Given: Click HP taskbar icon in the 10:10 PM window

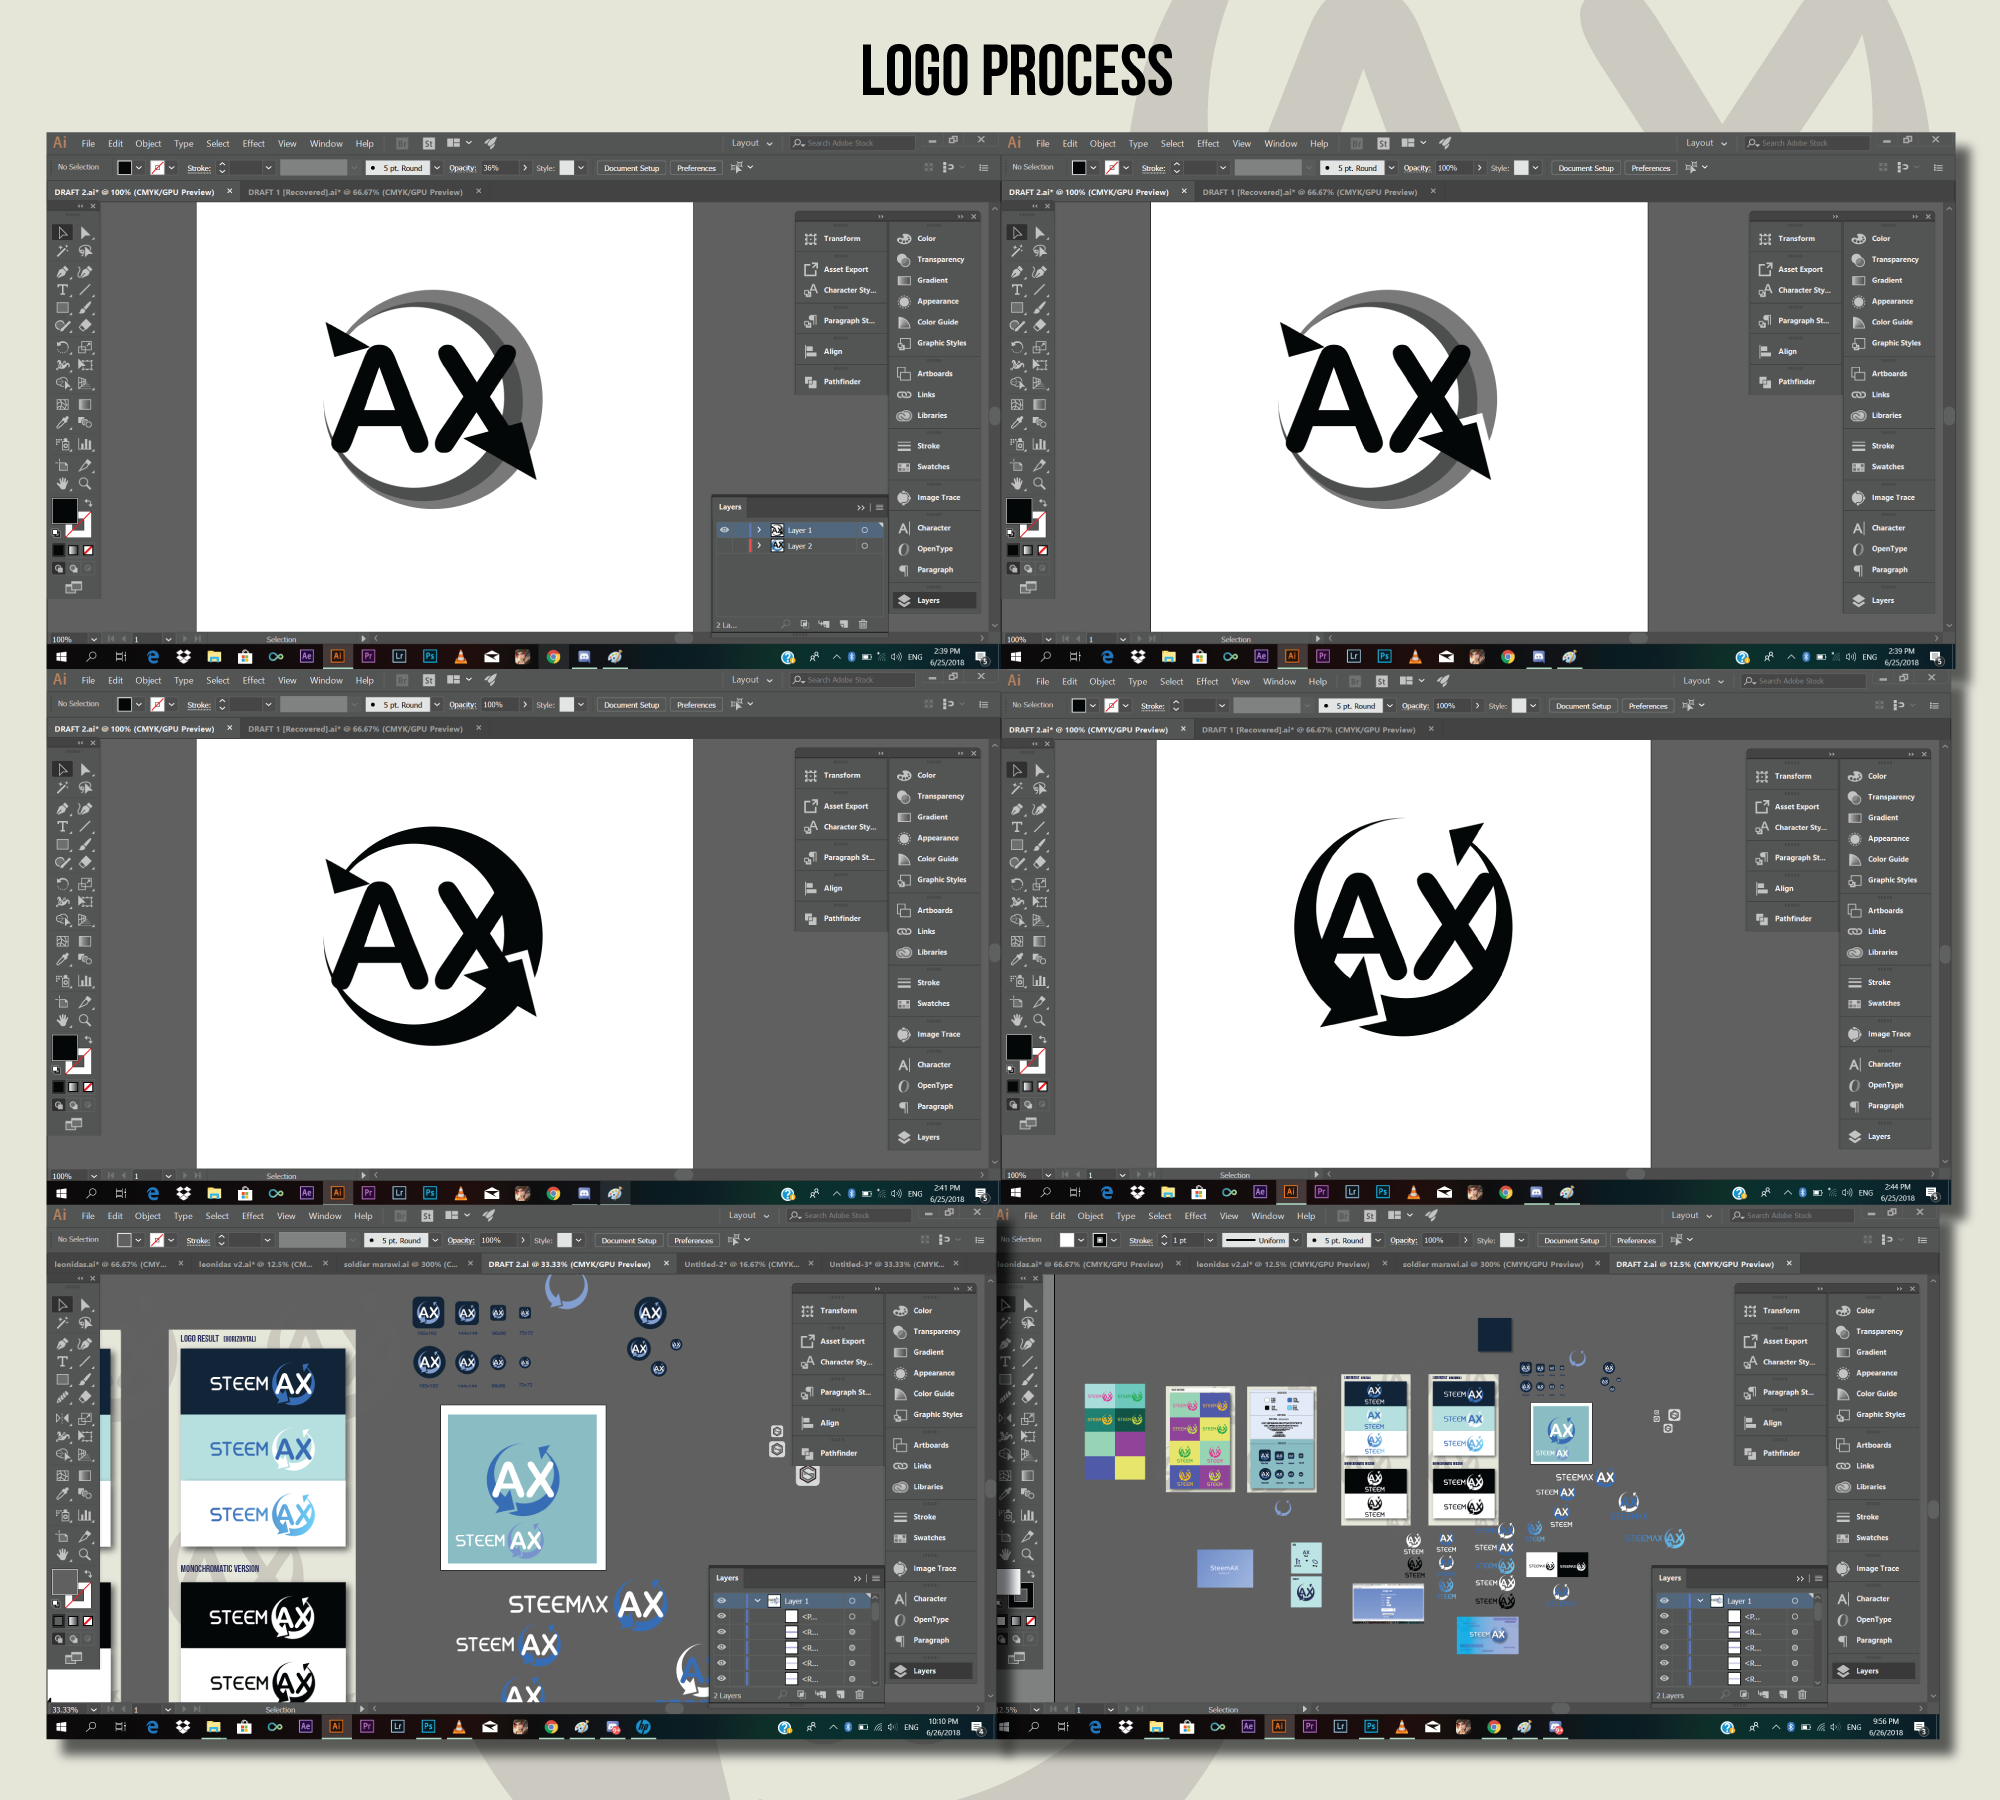Looking at the screenshot, I should coord(643,1727).
